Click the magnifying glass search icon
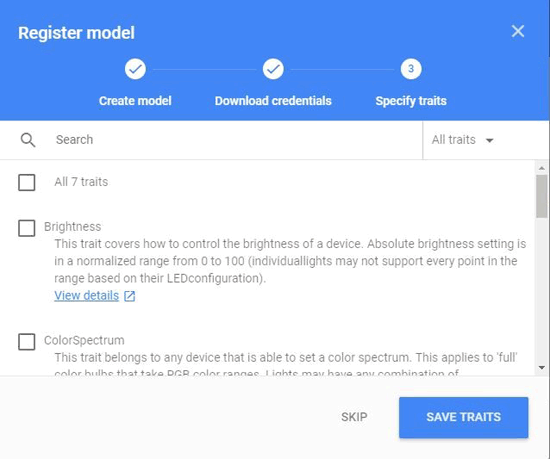Viewport: 550px width, 459px height. [28, 140]
